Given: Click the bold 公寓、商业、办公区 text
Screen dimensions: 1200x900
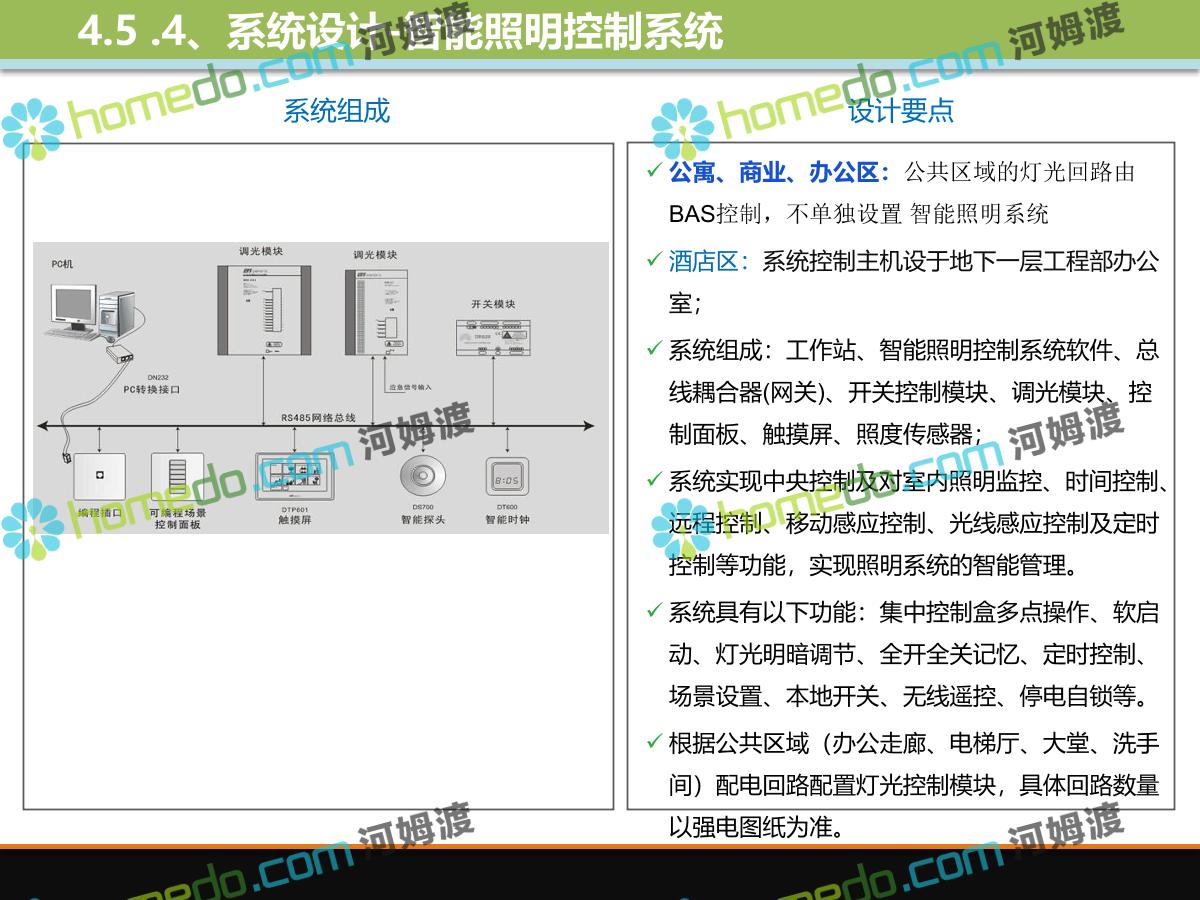Looking at the screenshot, I should (x=780, y=172).
